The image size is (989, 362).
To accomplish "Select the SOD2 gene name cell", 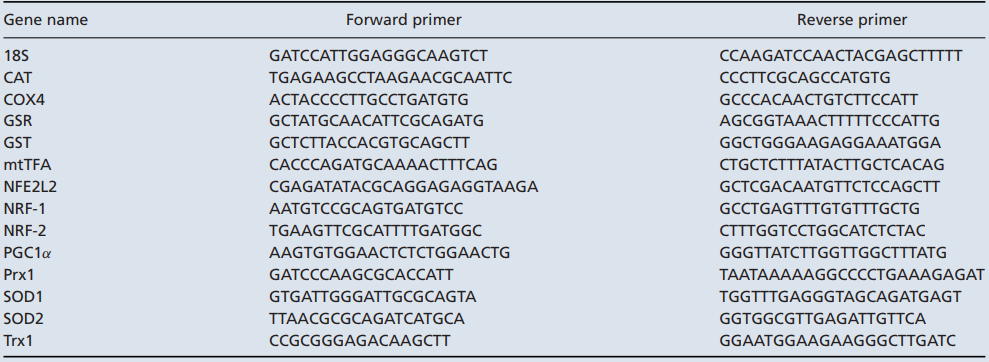I will [22, 318].
